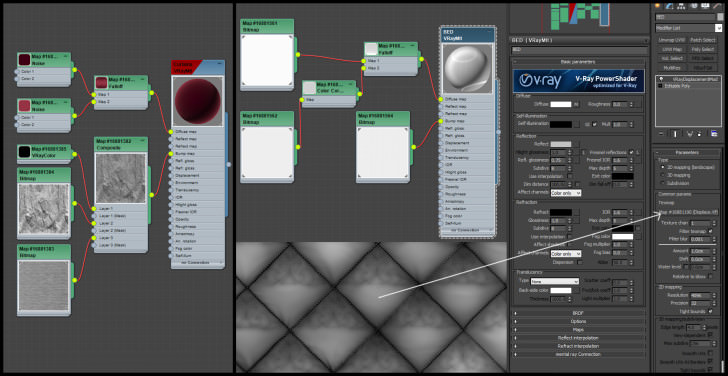The width and height of the screenshot is (728, 376).
Task: Click Make Unique icon under modifier stack
Action: coord(689,134)
